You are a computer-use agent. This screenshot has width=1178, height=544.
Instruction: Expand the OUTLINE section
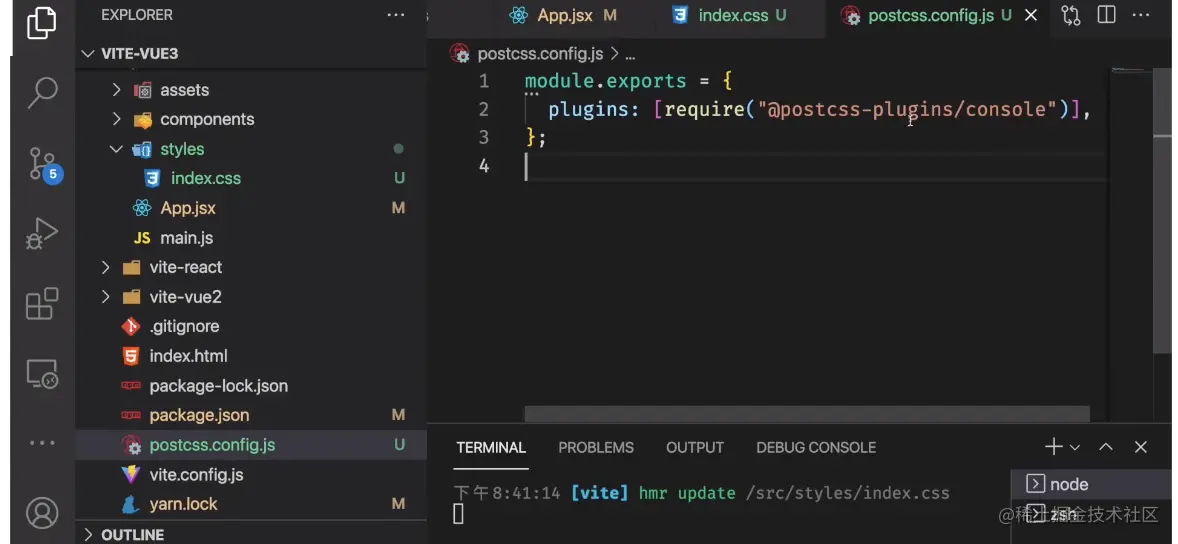[x=89, y=534]
